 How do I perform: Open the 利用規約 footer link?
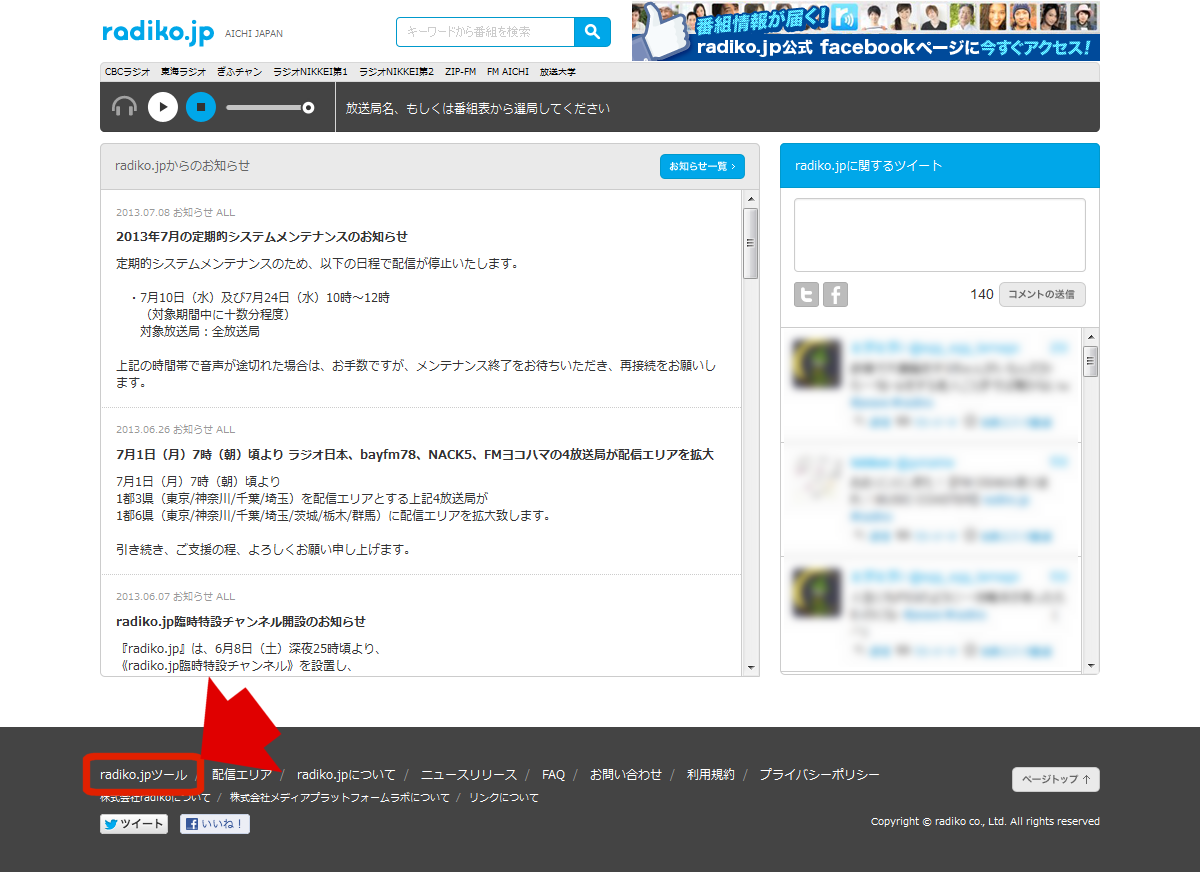pyautogui.click(x=711, y=775)
